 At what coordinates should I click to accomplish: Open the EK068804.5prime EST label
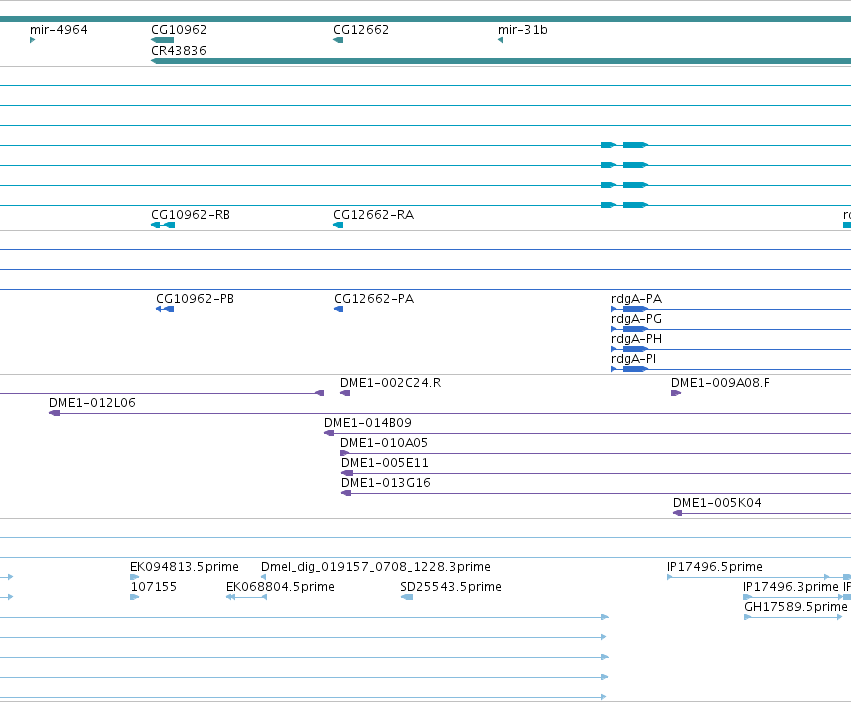(280, 587)
